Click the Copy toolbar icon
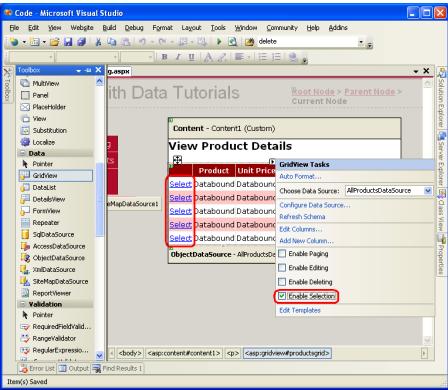 (x=112, y=42)
